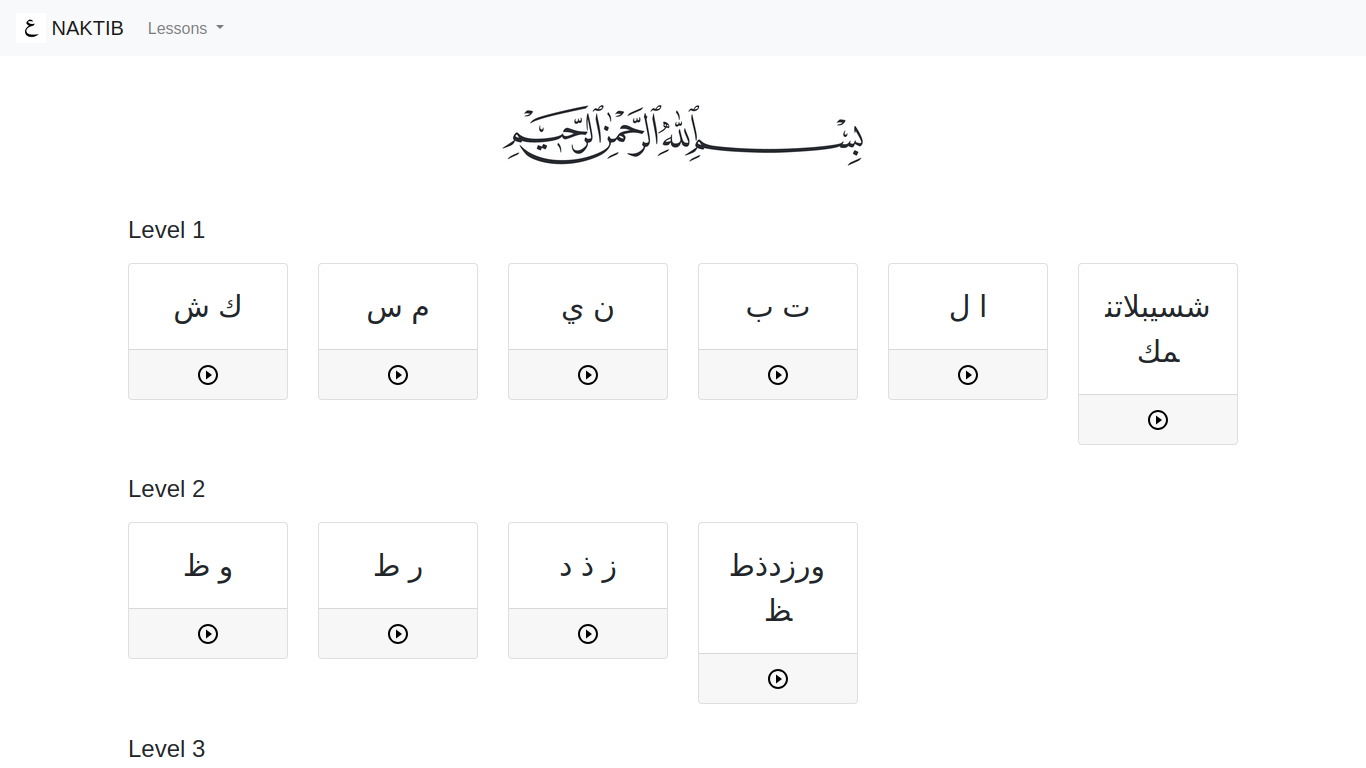Screen dimensions: 1366x768
Task: Play audio for the ا ل lesson
Action: (x=967, y=374)
